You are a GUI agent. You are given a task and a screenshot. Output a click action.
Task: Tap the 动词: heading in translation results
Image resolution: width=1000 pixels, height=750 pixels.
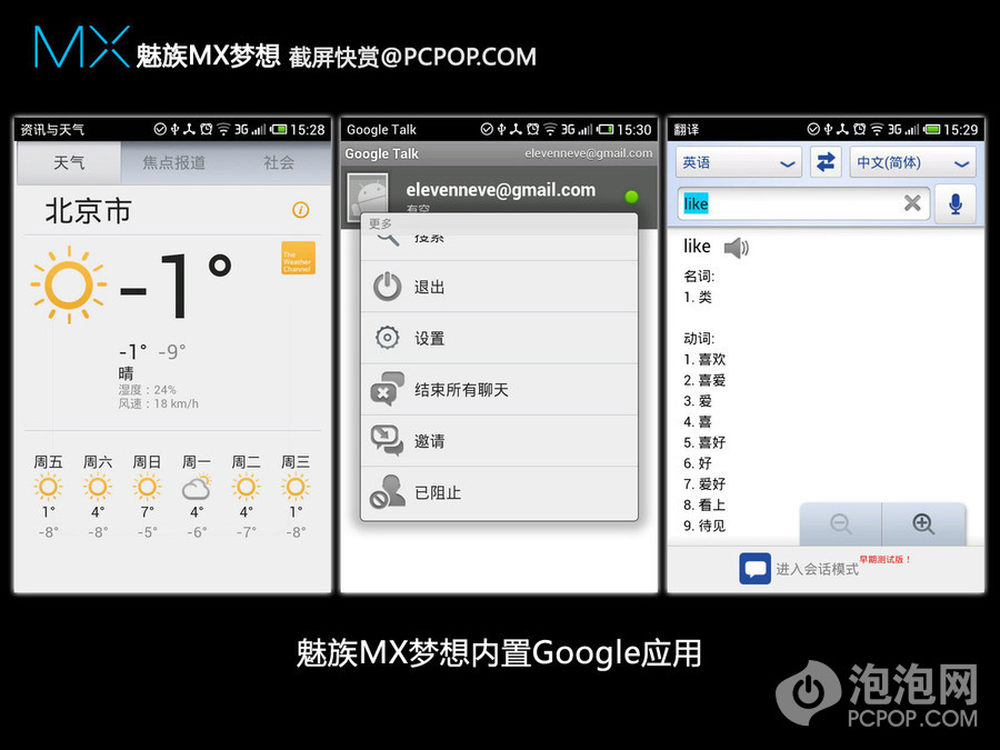pyautogui.click(x=699, y=338)
